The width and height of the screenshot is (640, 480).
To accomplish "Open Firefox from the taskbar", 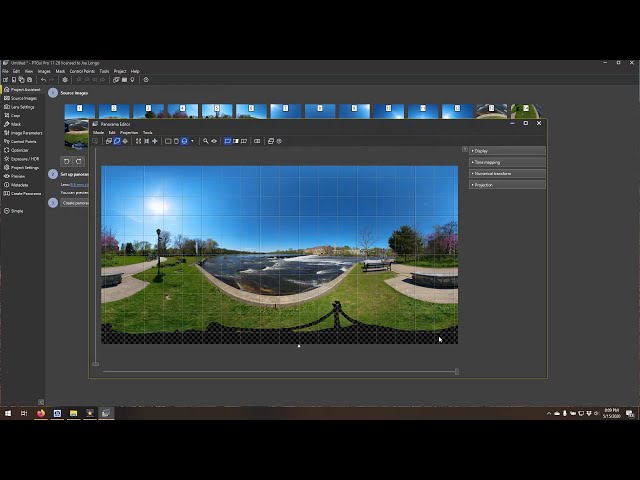I will [41, 413].
